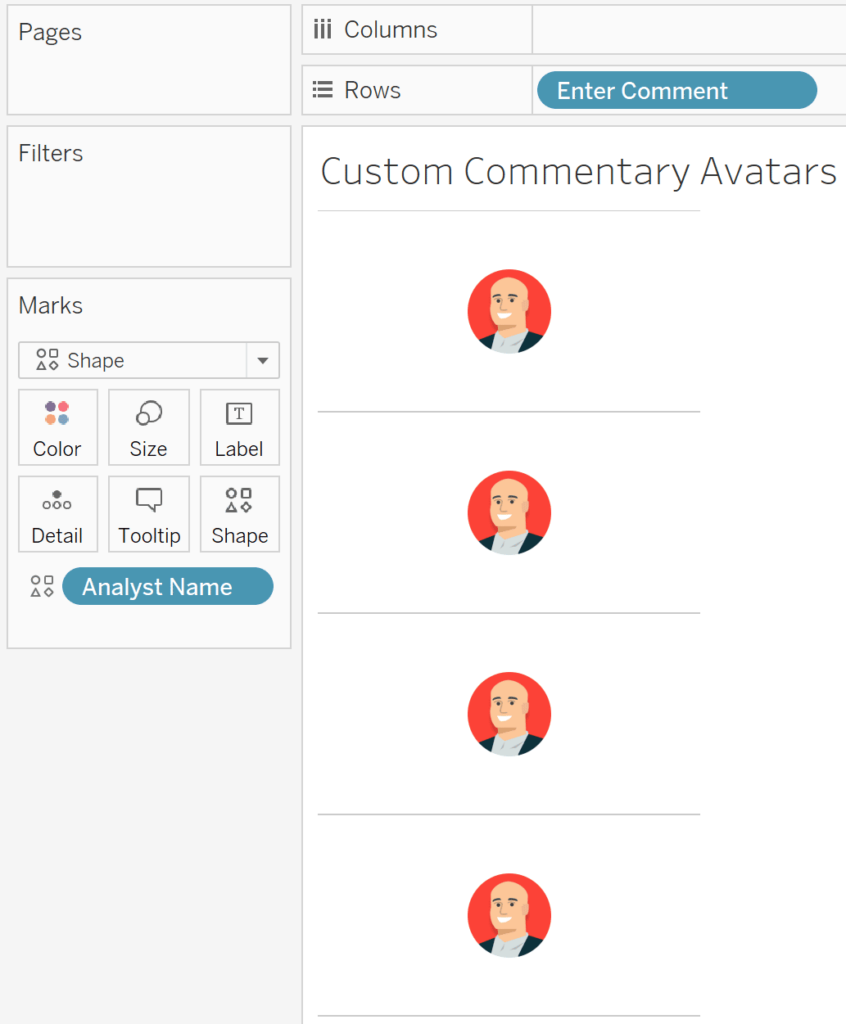
Task: Click the Size button in Marks card
Action: (x=148, y=427)
